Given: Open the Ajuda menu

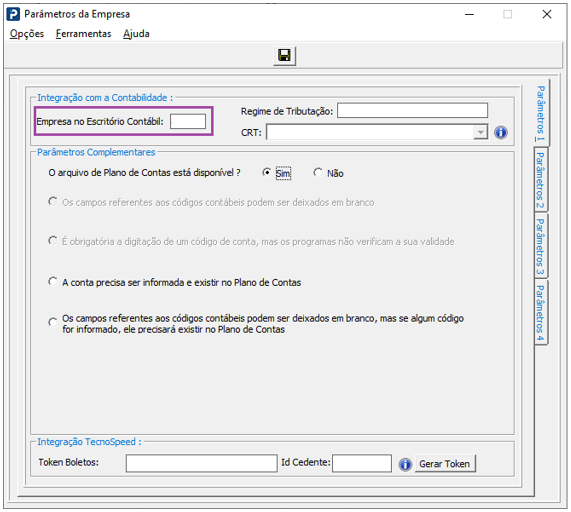Looking at the screenshot, I should tap(136, 34).
